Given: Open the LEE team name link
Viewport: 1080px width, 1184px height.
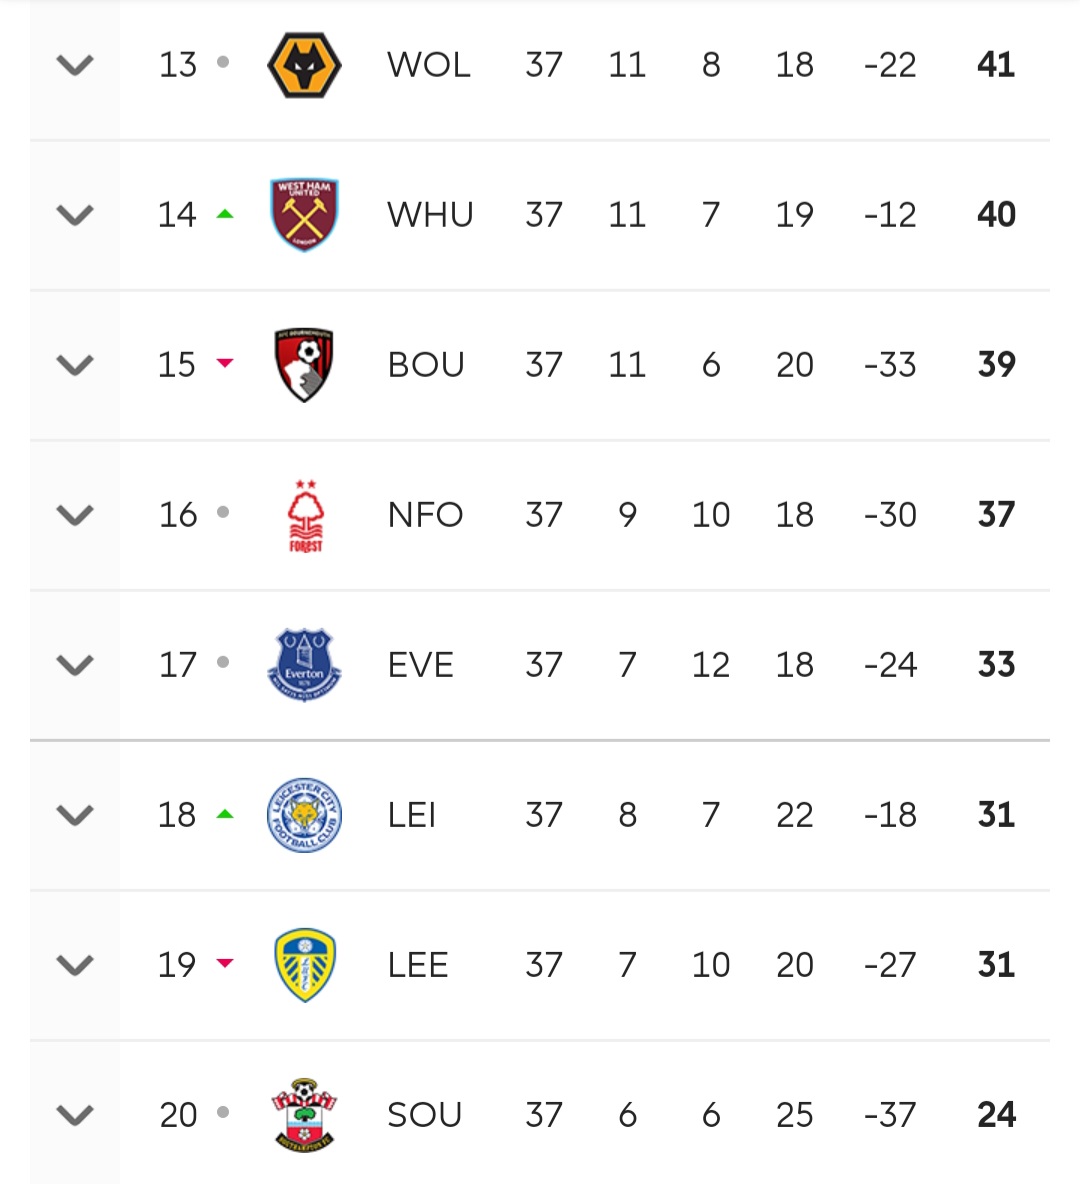Looking at the screenshot, I should pyautogui.click(x=418, y=965).
